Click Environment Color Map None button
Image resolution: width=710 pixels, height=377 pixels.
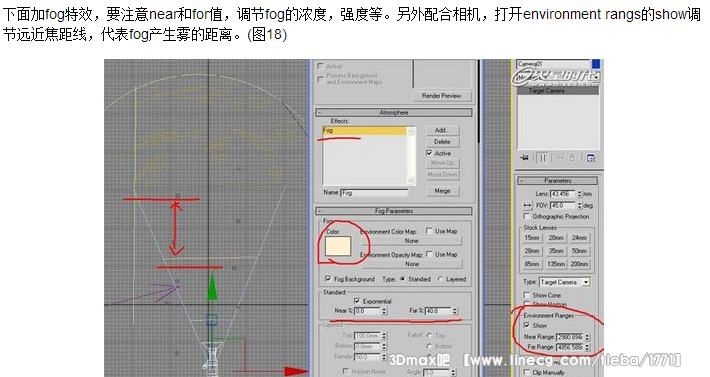coord(412,241)
